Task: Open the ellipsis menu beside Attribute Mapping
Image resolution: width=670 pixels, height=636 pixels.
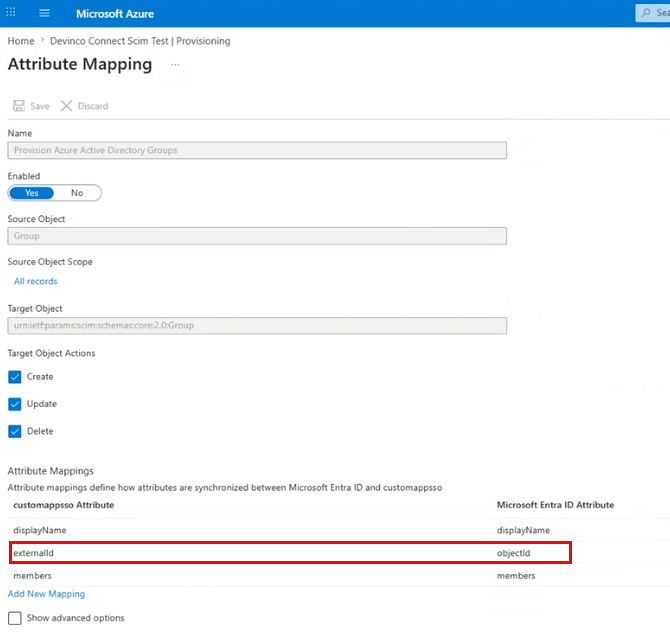Action: point(175,65)
